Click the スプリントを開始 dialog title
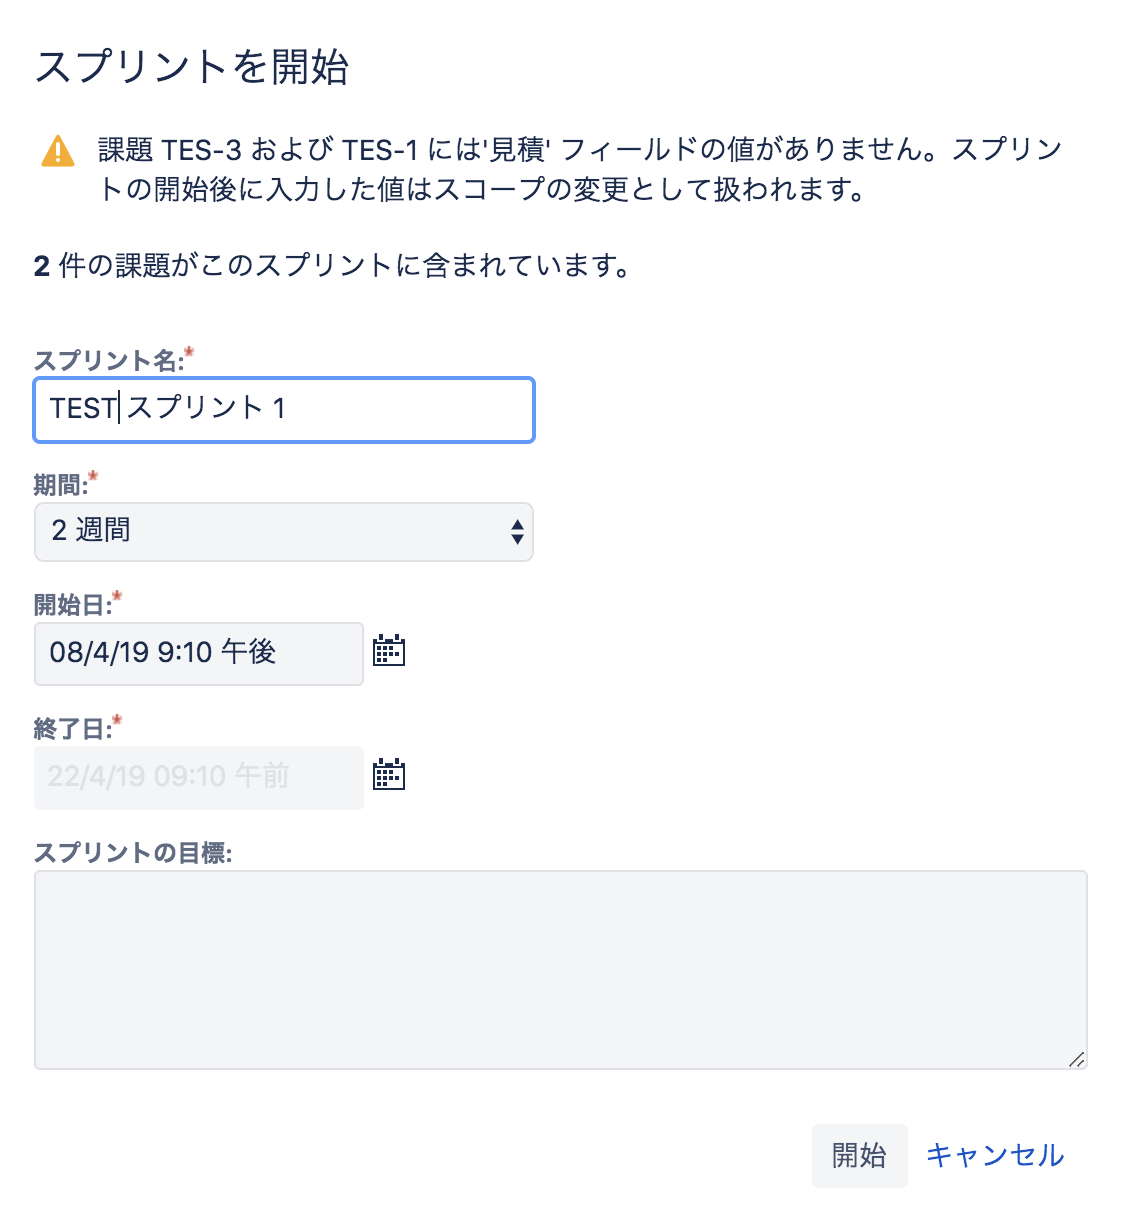1124x1216 pixels. tap(191, 67)
